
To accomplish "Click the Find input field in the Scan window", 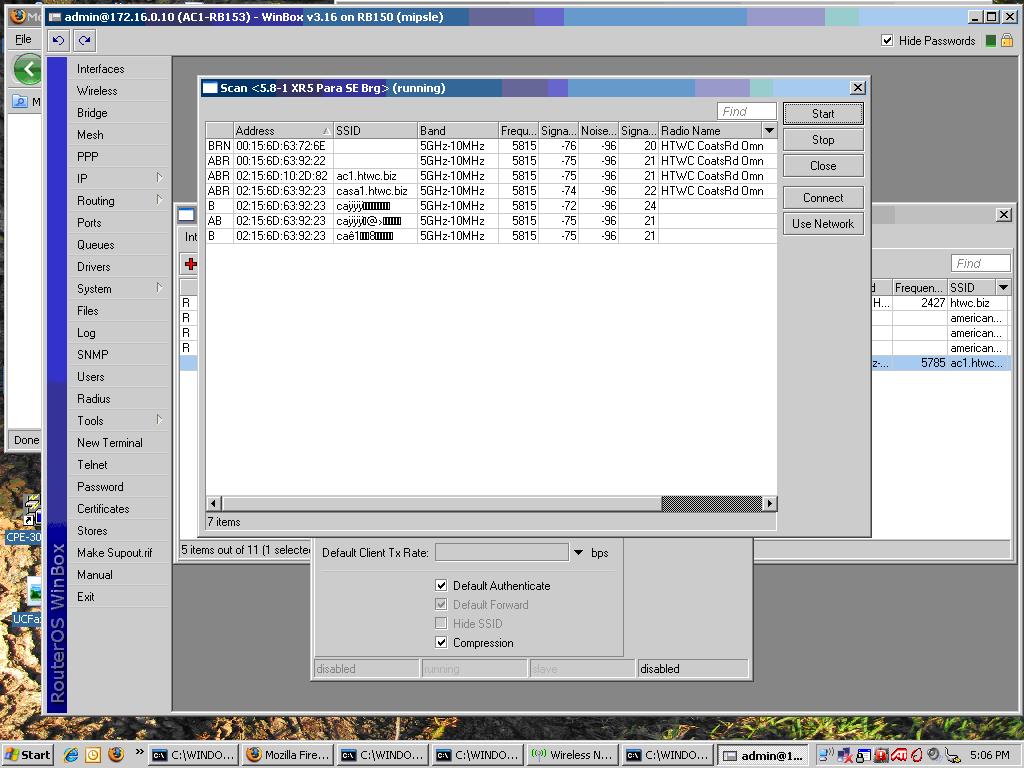I will point(746,111).
